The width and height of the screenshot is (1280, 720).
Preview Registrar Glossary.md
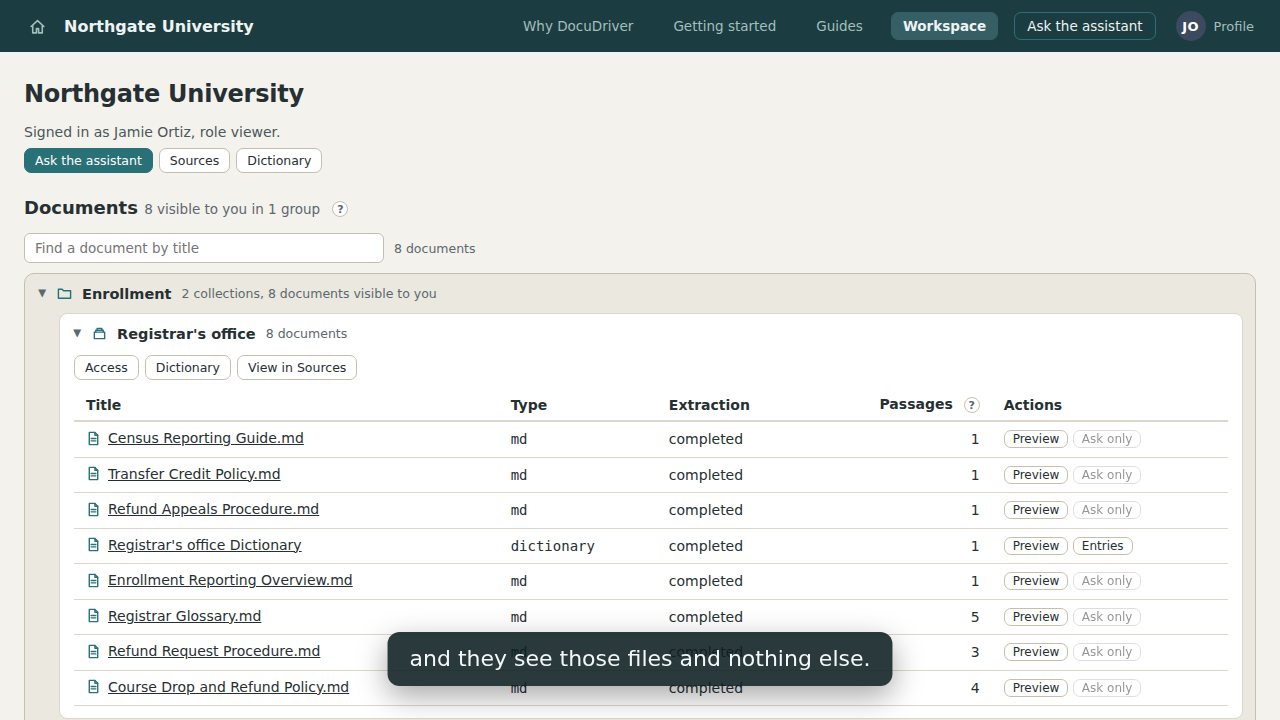point(1036,616)
